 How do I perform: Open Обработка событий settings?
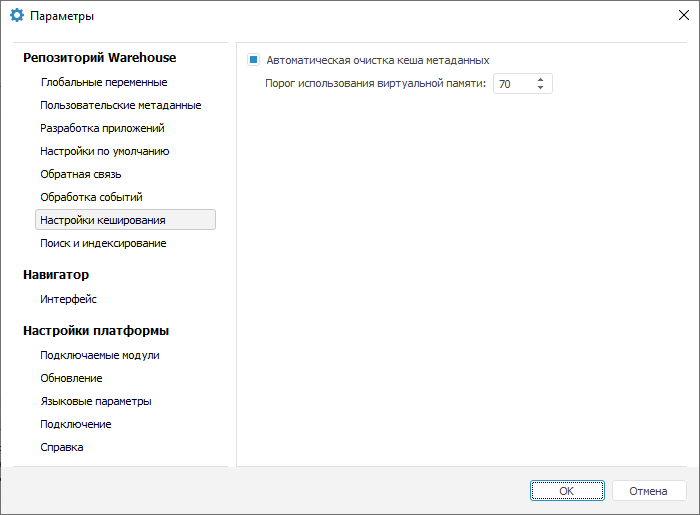[x=92, y=197]
